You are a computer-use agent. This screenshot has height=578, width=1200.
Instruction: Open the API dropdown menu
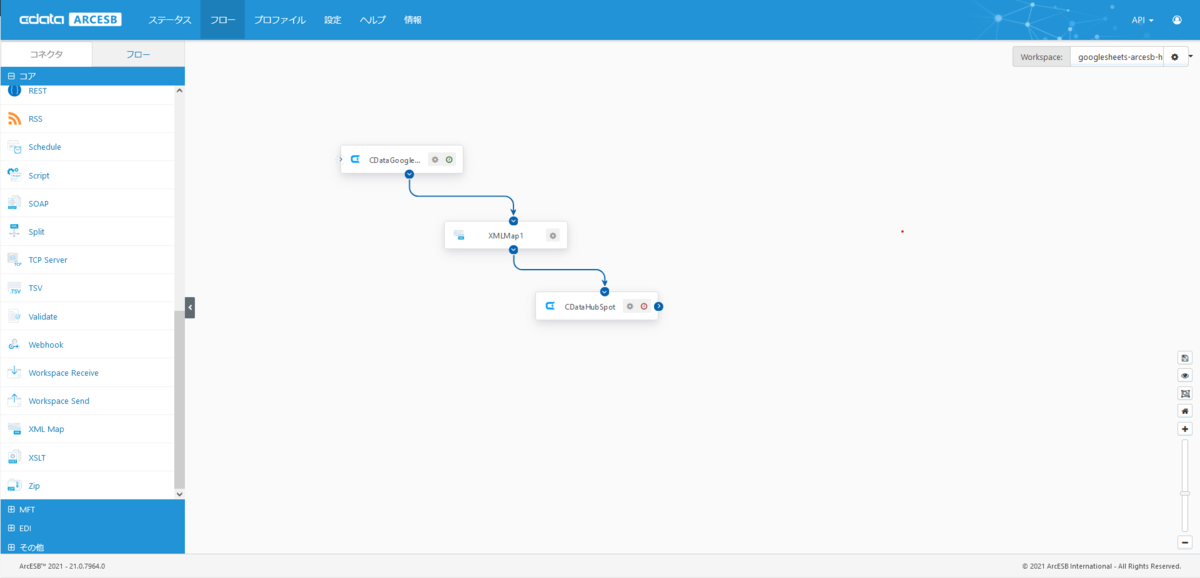[x=1142, y=20]
